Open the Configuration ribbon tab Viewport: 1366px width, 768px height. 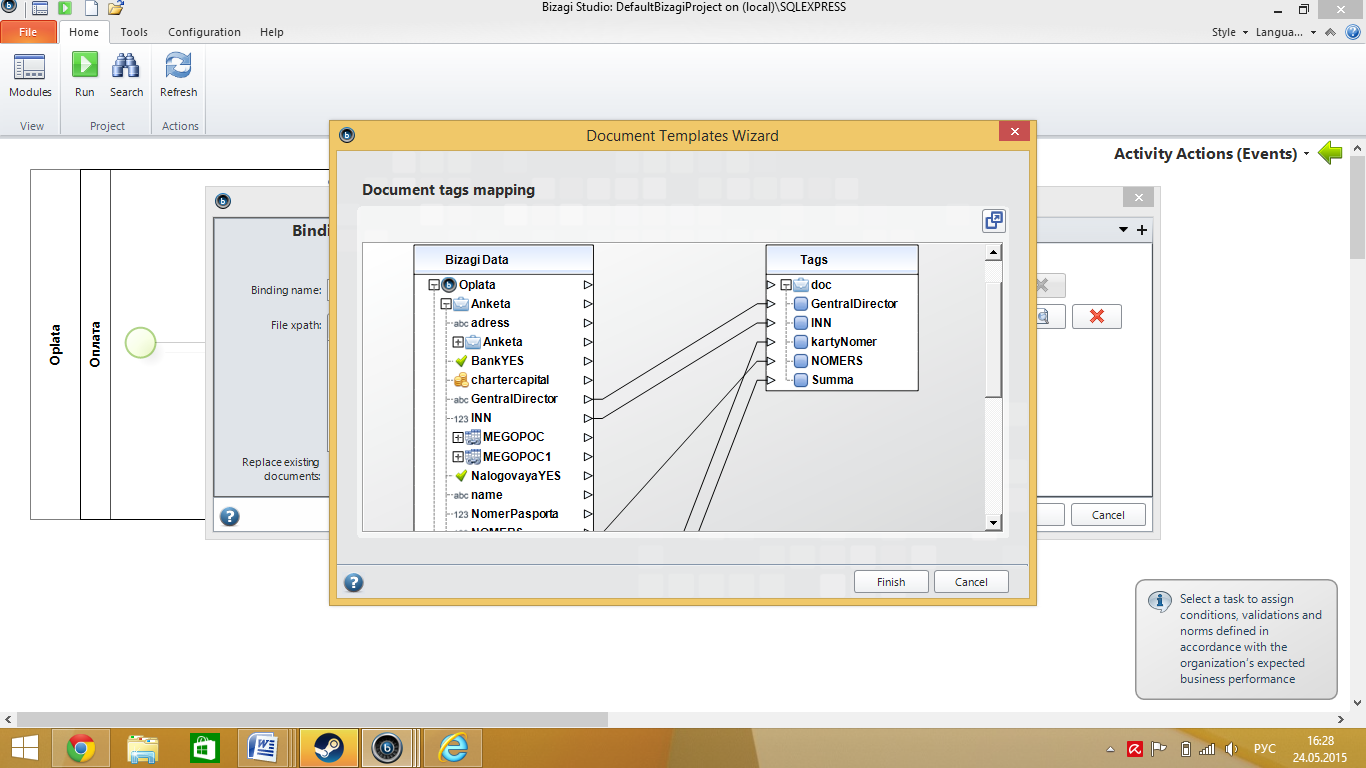[x=204, y=32]
